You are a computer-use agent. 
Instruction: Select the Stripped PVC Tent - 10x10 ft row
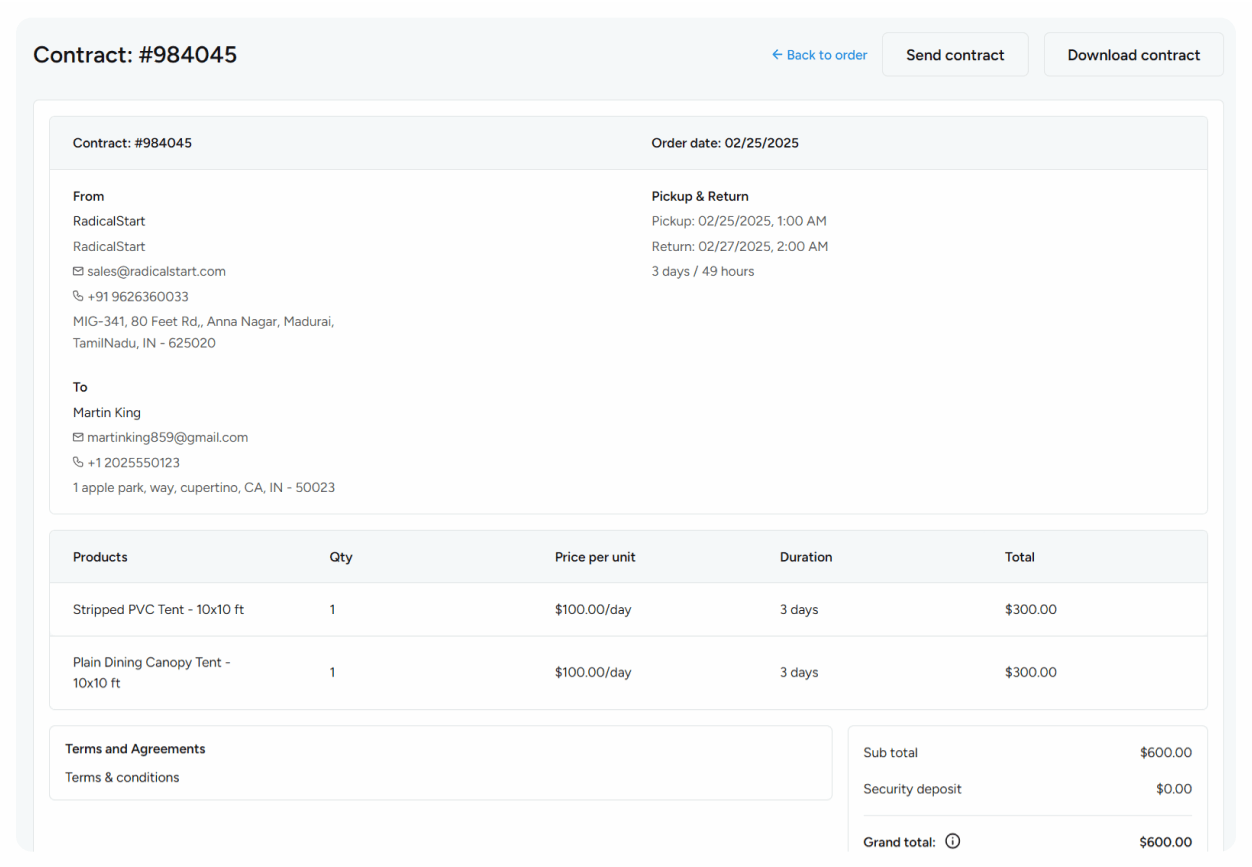[158, 609]
